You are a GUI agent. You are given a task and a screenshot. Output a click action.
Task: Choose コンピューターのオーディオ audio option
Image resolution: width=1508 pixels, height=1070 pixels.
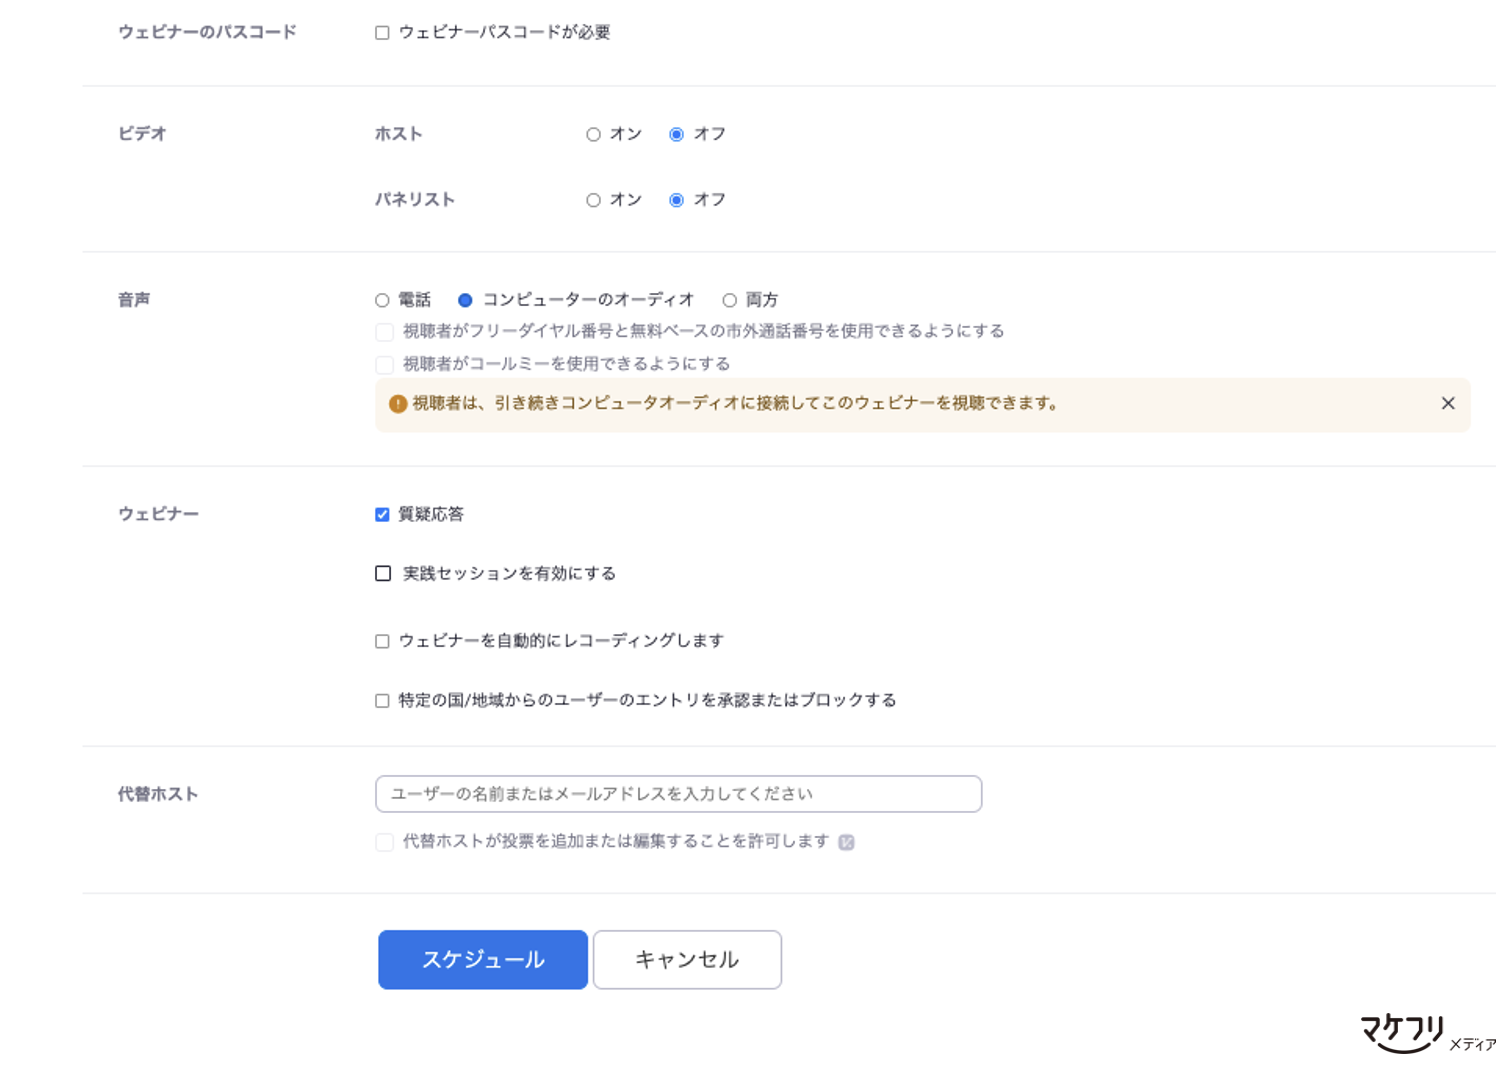pyautogui.click(x=465, y=300)
